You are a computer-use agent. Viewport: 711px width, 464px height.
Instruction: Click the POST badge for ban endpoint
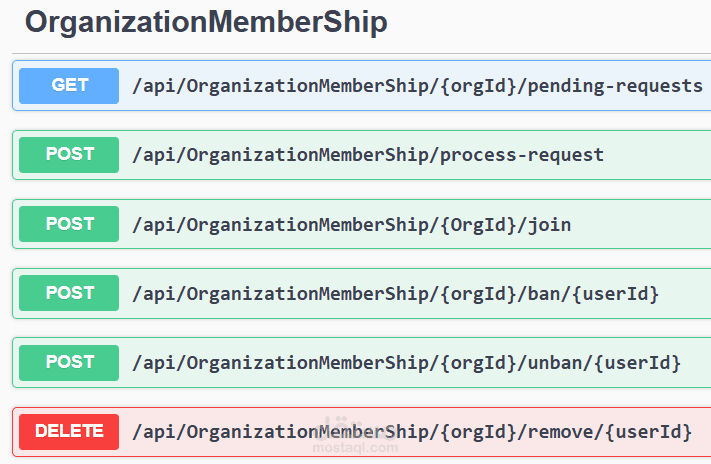tap(69, 293)
